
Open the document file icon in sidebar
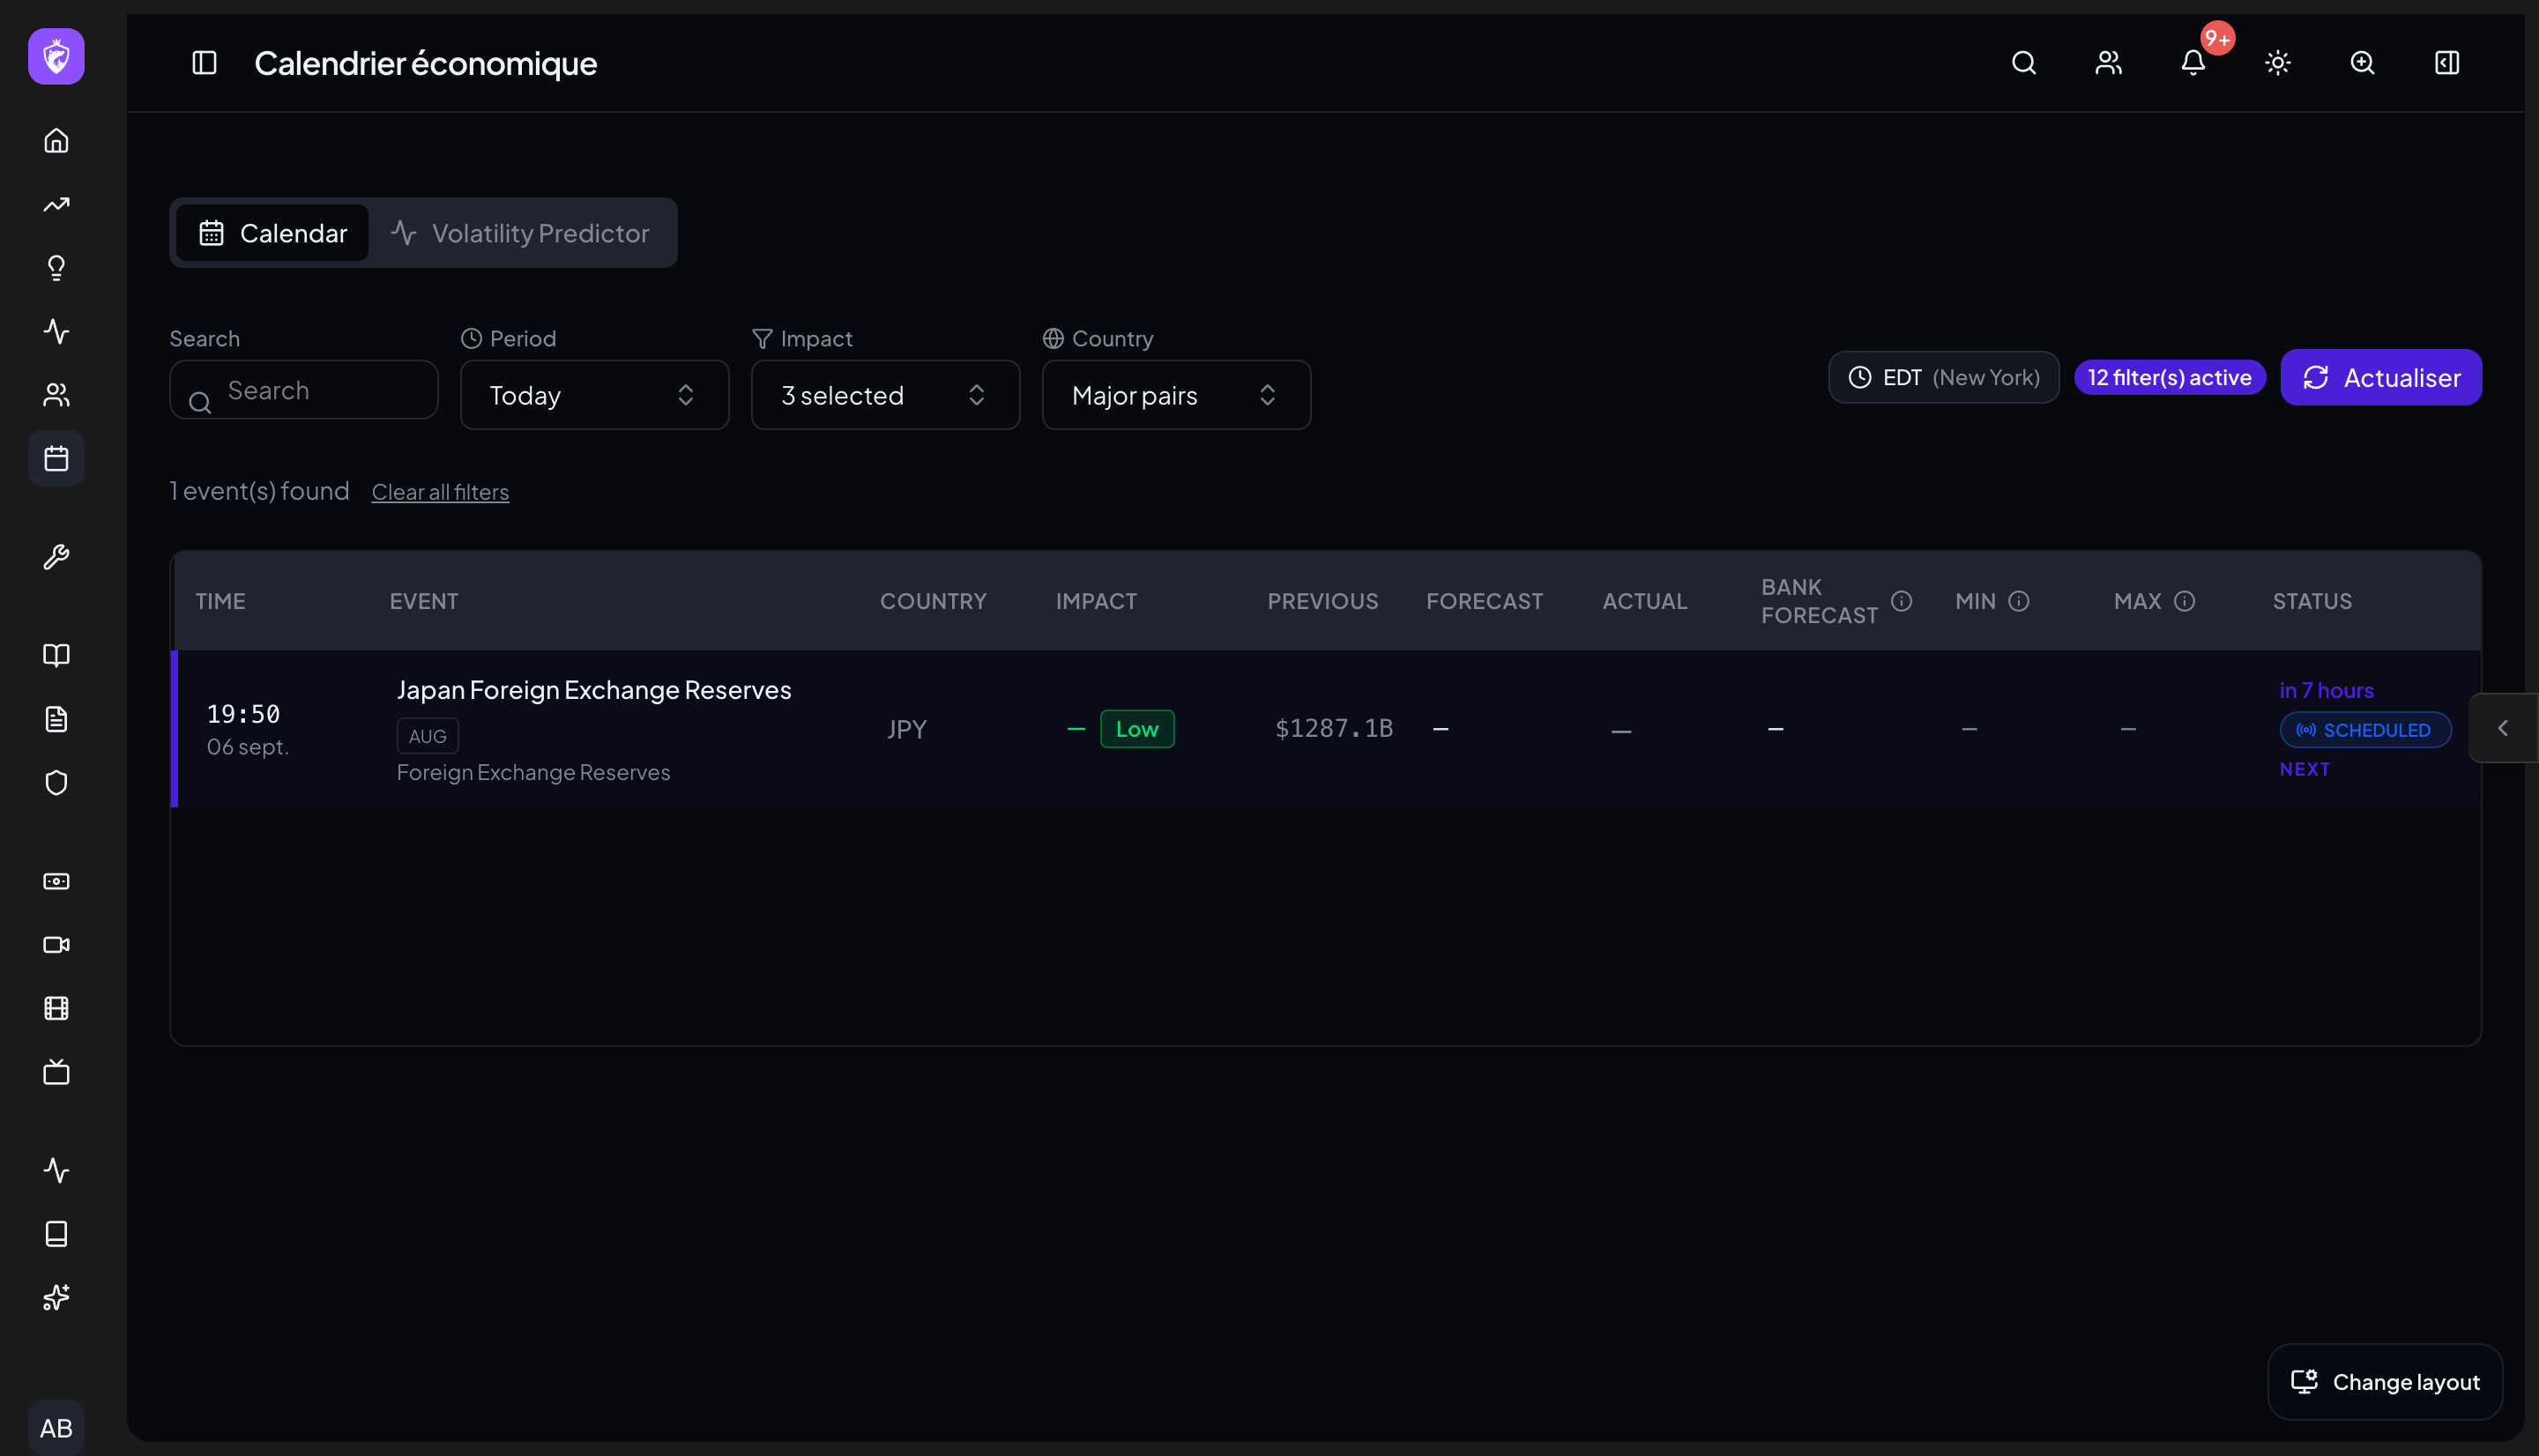56,719
